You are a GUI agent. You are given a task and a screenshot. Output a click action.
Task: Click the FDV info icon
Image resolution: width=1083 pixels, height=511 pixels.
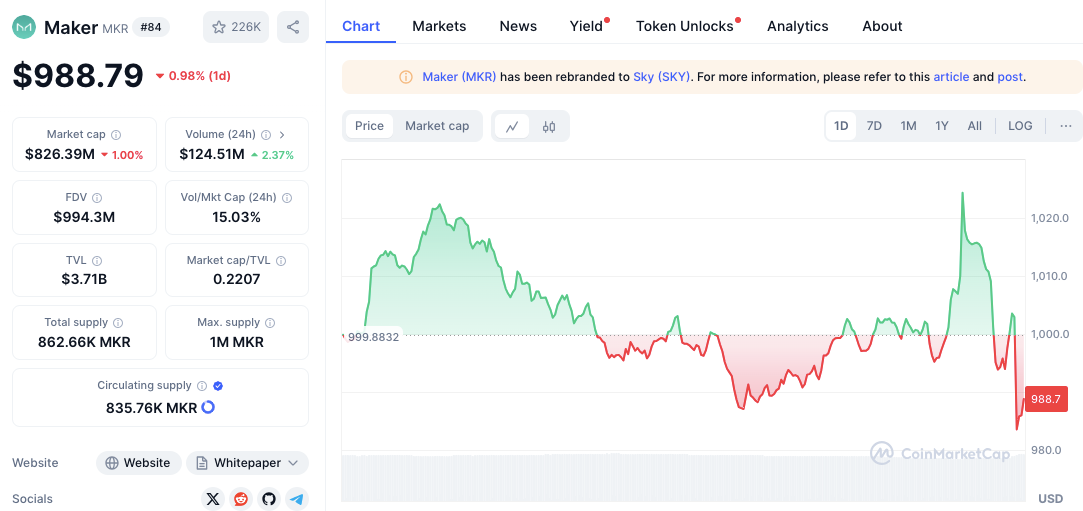coord(97,197)
